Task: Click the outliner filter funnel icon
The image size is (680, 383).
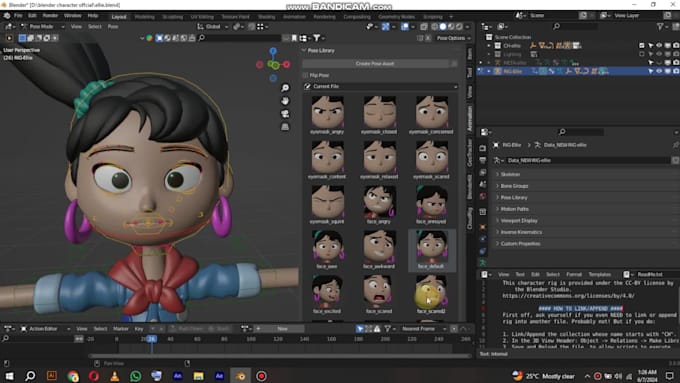Action: pos(660,27)
